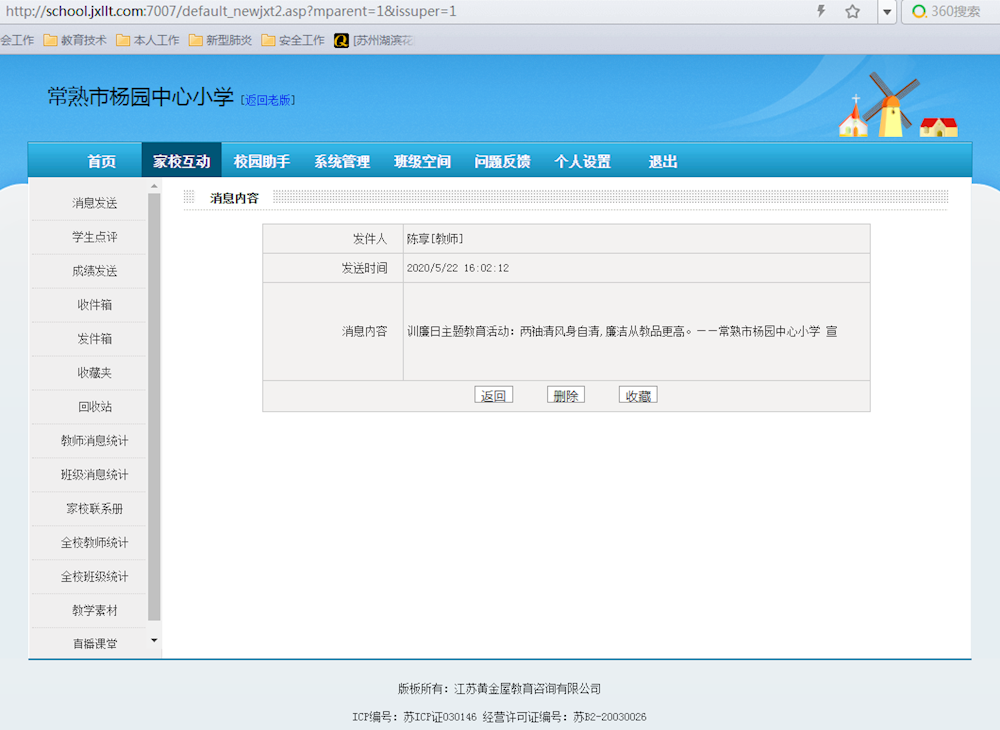
Task: Open 学生点评 in sidebar
Action: pos(94,237)
